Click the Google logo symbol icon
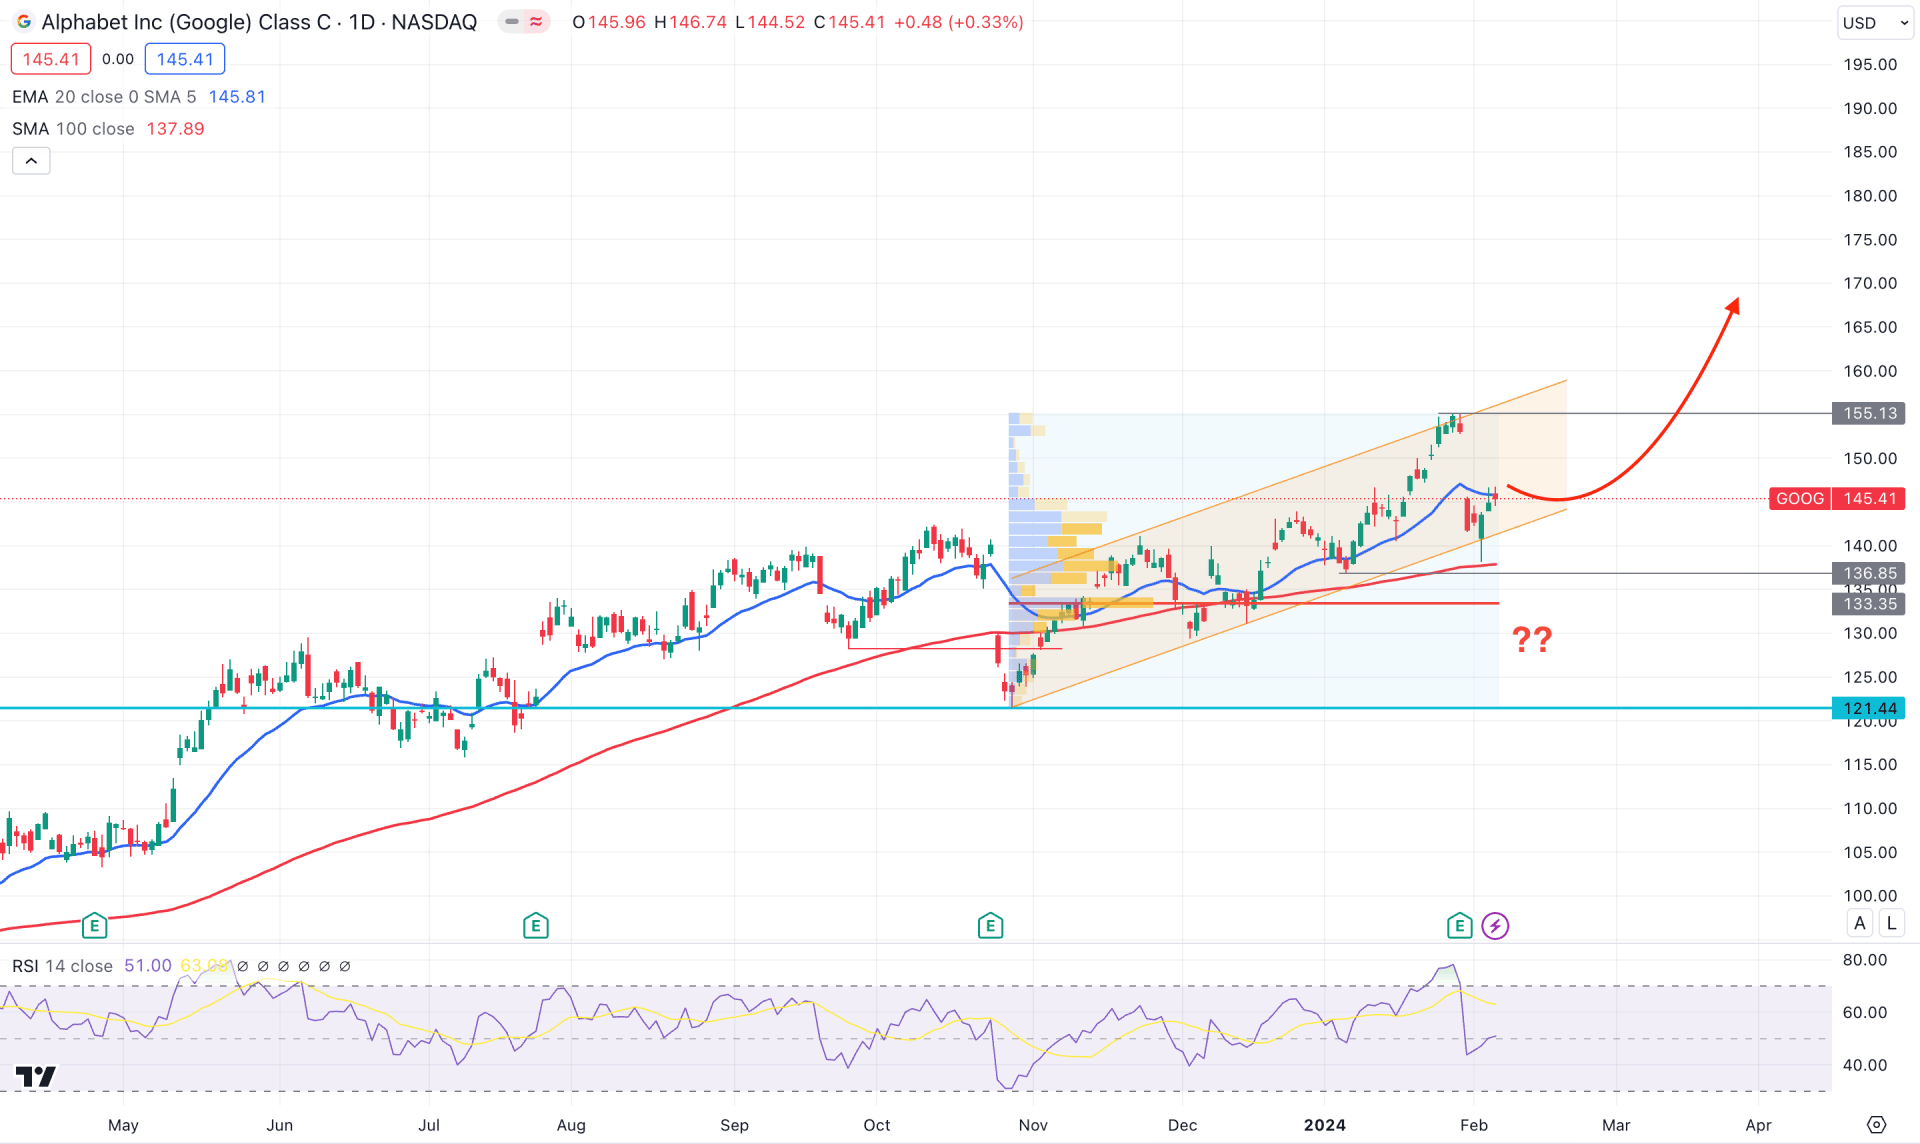 tap(23, 22)
